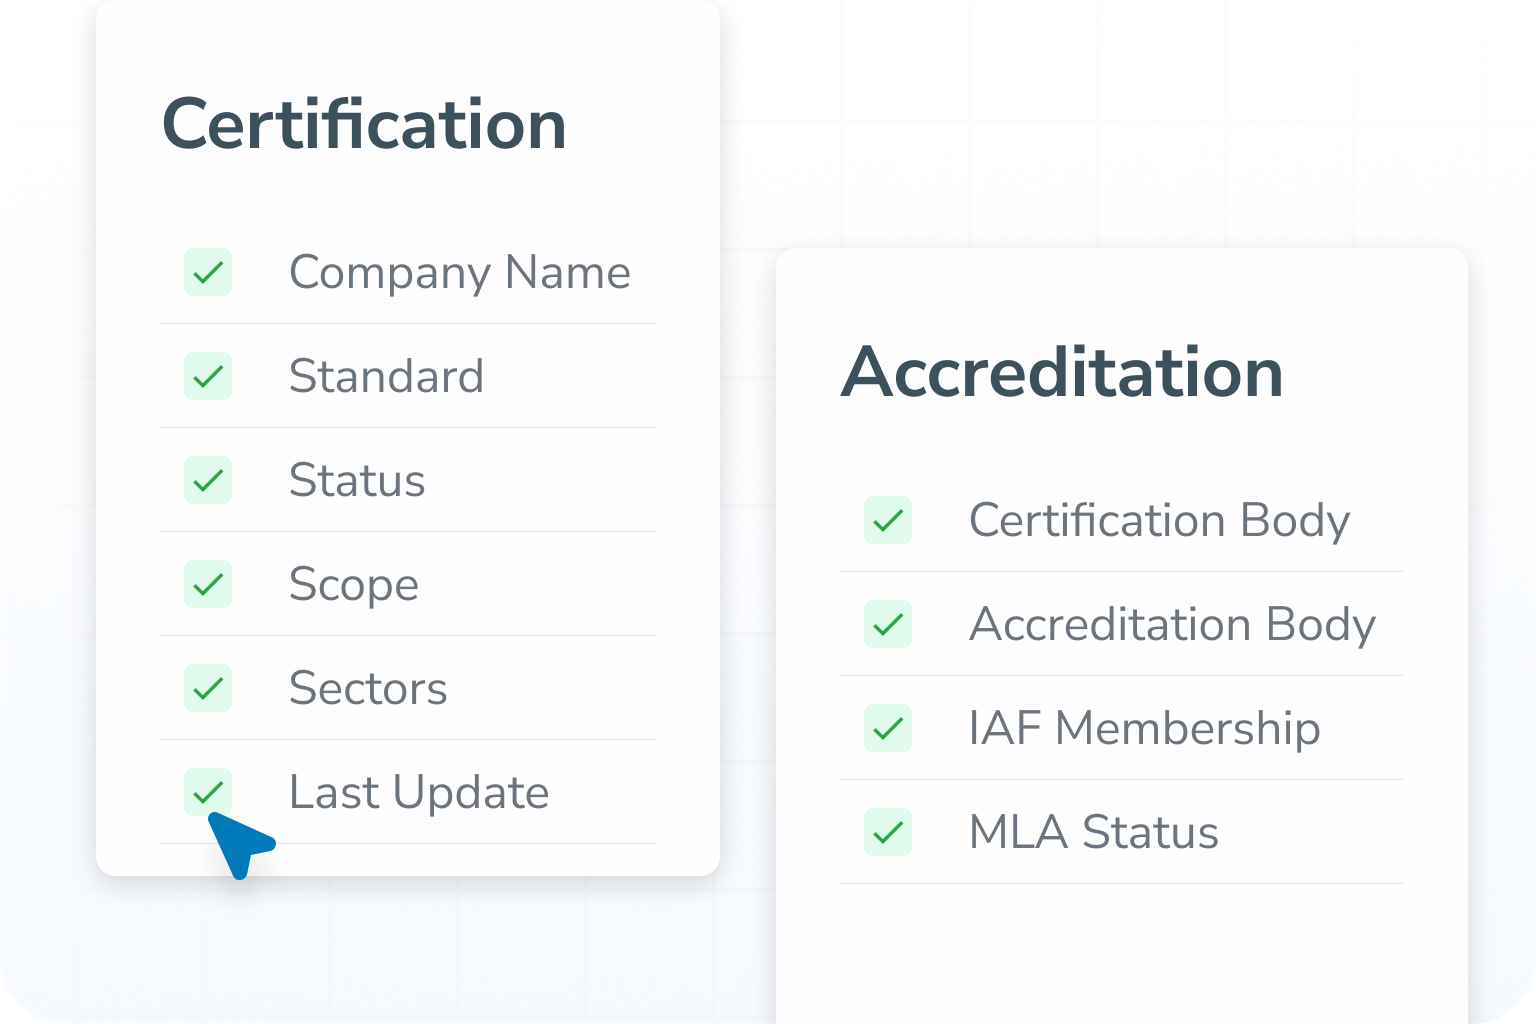Click the check icon next to MLA Status

point(887,832)
